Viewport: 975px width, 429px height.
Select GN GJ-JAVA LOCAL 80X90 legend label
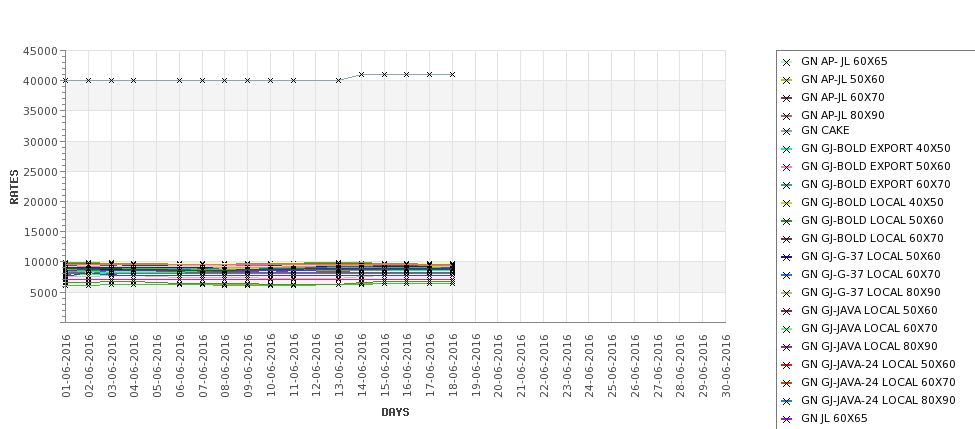[x=869, y=347]
